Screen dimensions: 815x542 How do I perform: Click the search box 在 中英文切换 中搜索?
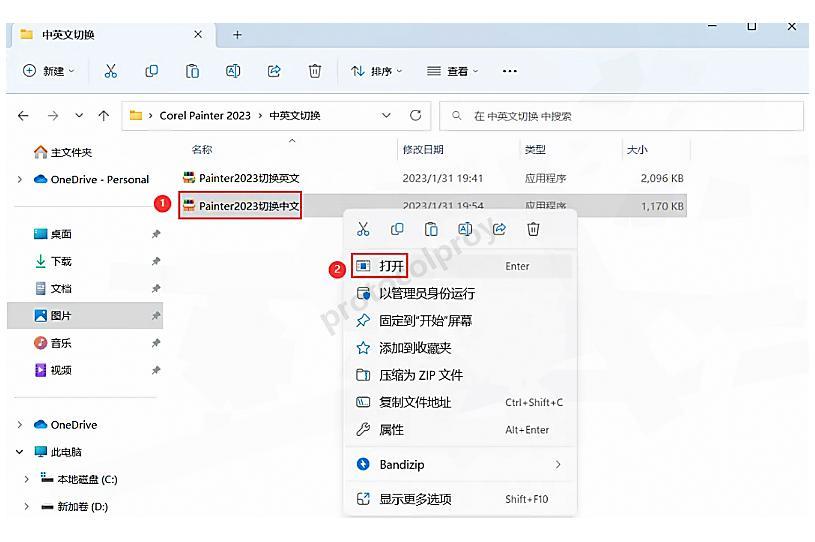(x=621, y=116)
